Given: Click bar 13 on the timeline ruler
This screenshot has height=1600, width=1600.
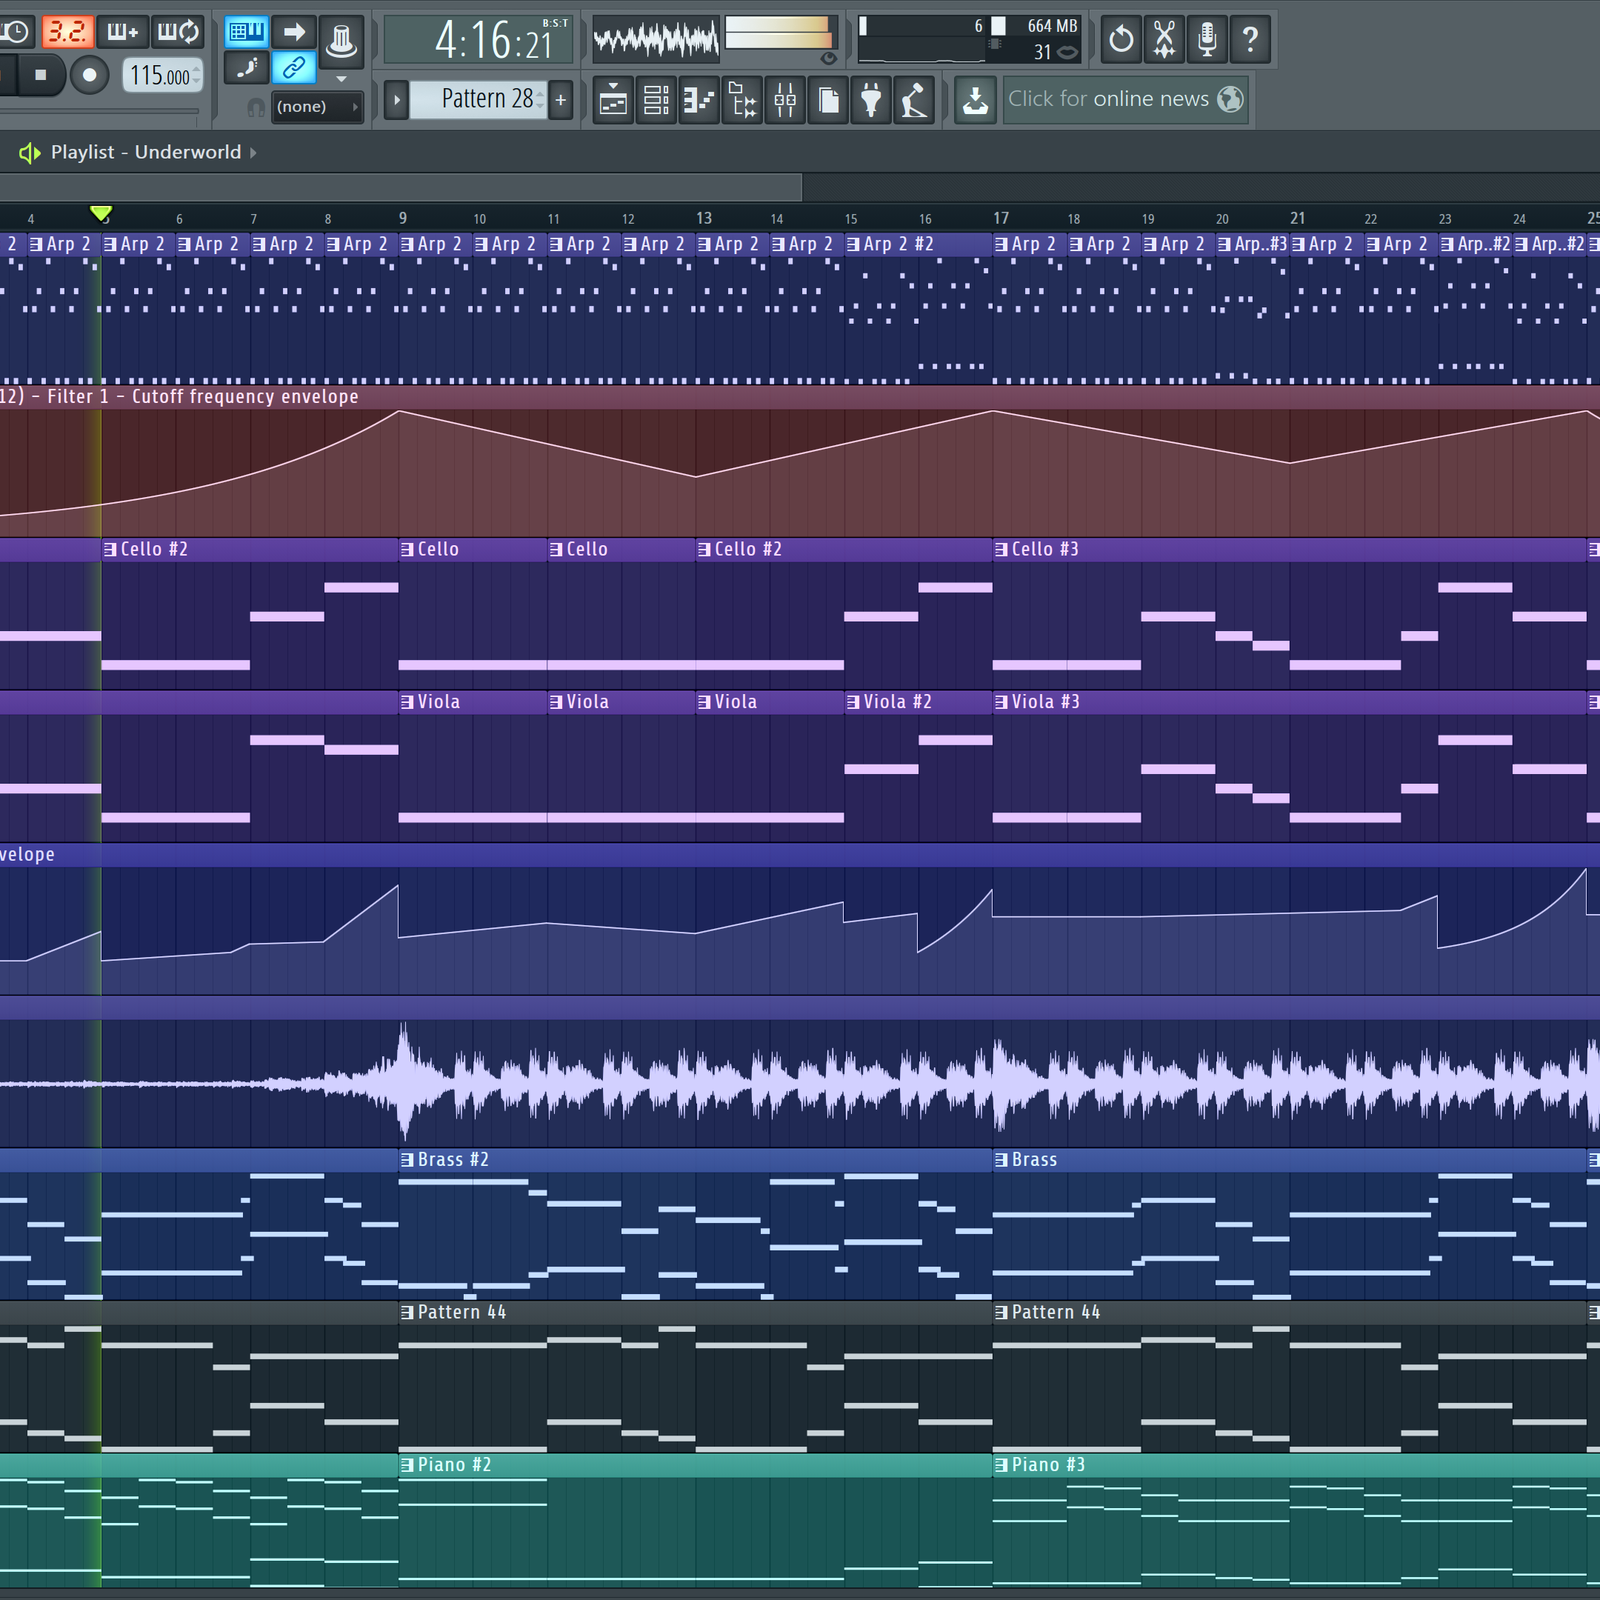Looking at the screenshot, I should click(704, 218).
